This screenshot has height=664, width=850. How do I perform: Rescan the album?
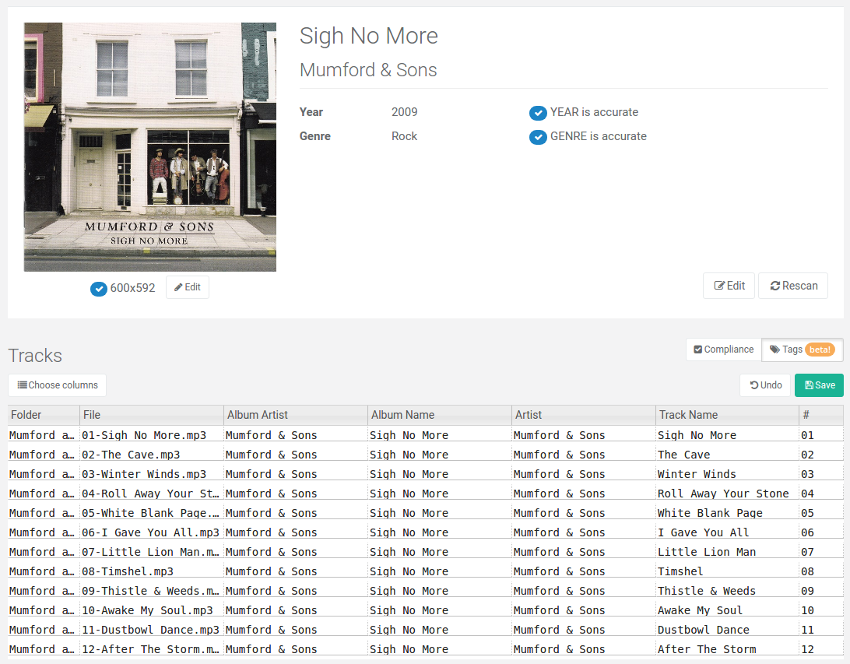tap(793, 286)
